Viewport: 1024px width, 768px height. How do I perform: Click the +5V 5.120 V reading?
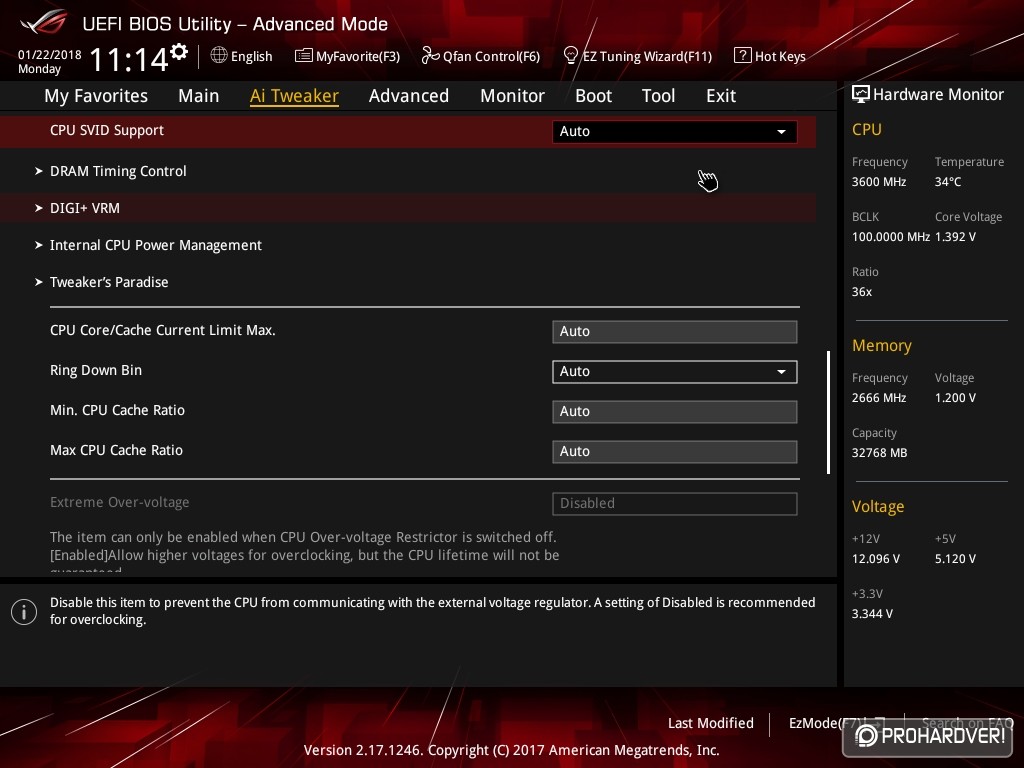pyautogui.click(x=955, y=559)
